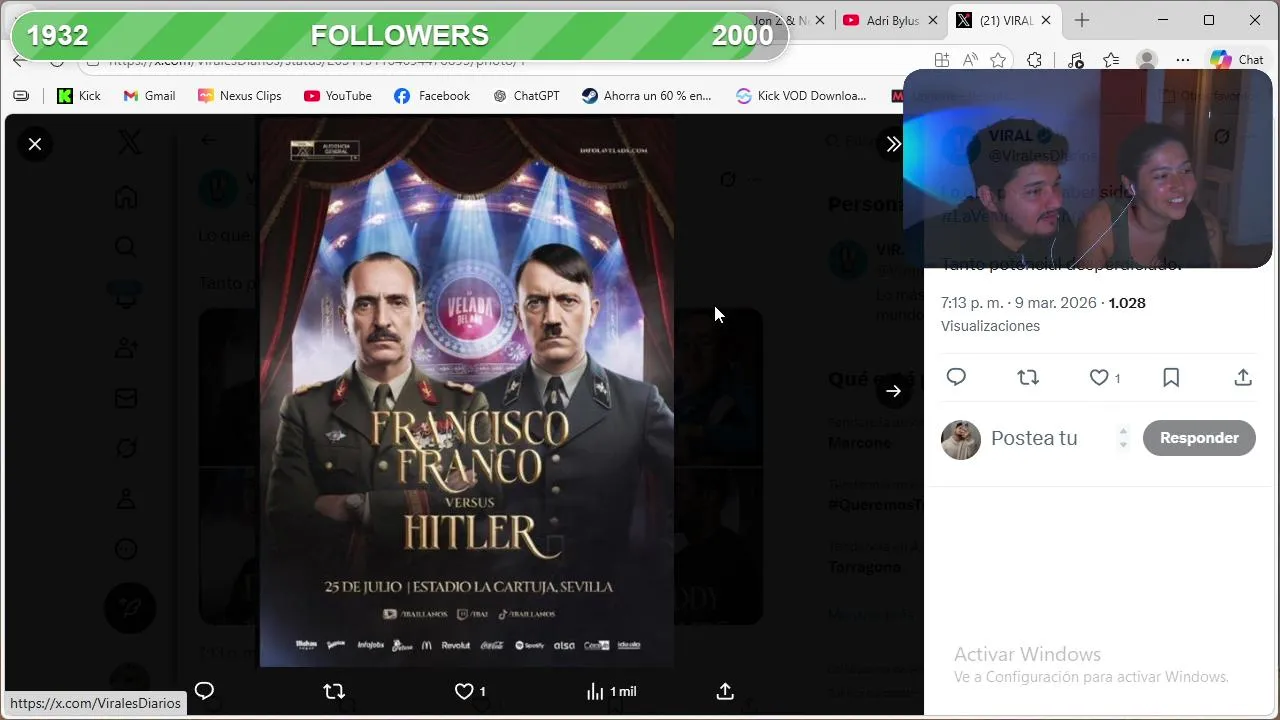Open a new browser tab

(1082, 20)
